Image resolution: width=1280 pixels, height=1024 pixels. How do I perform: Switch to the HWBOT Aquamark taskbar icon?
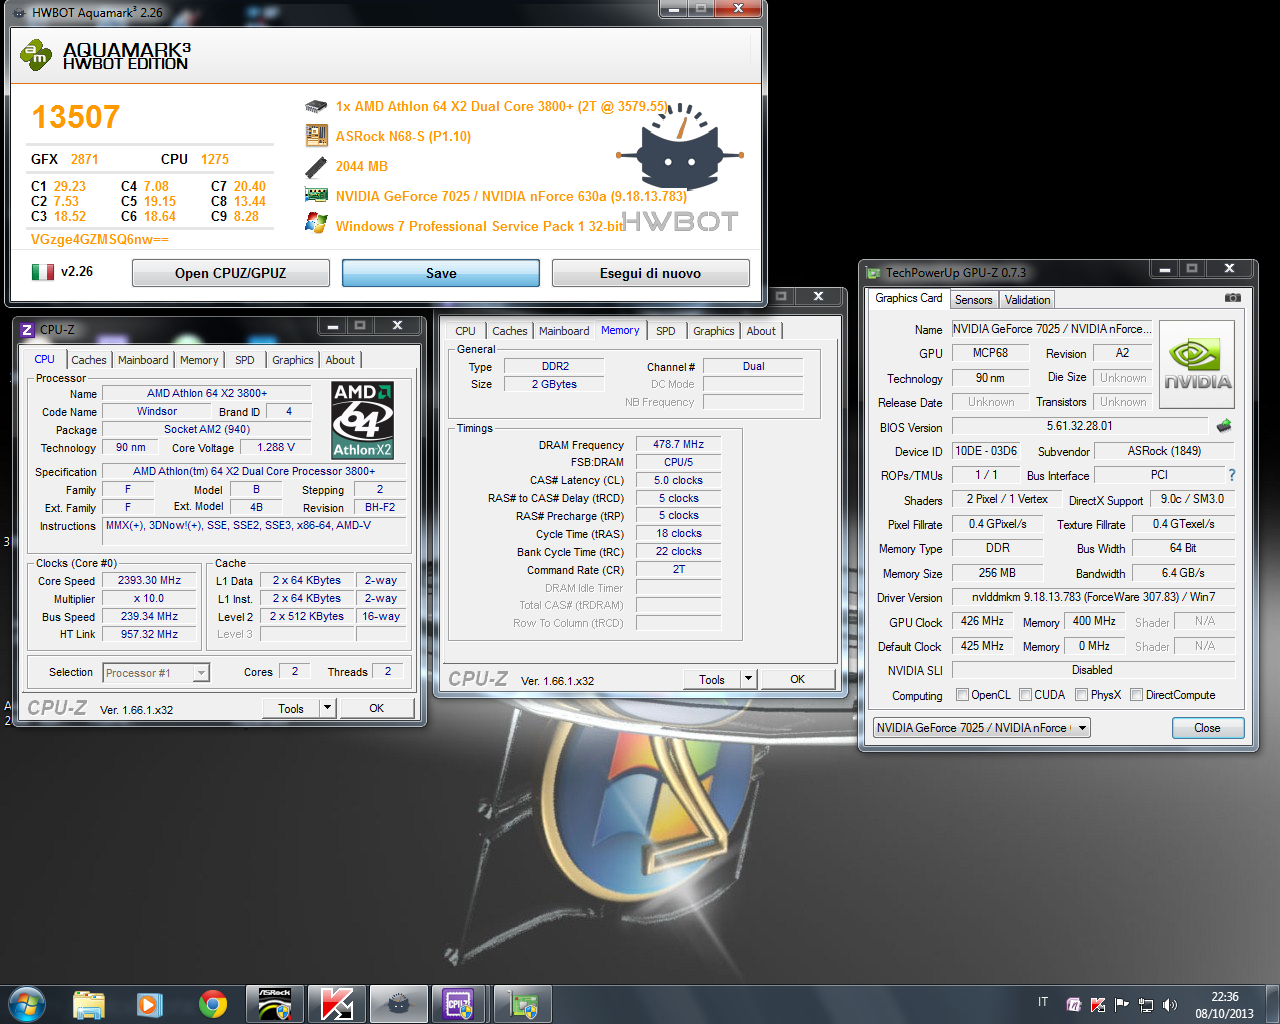(398, 1004)
